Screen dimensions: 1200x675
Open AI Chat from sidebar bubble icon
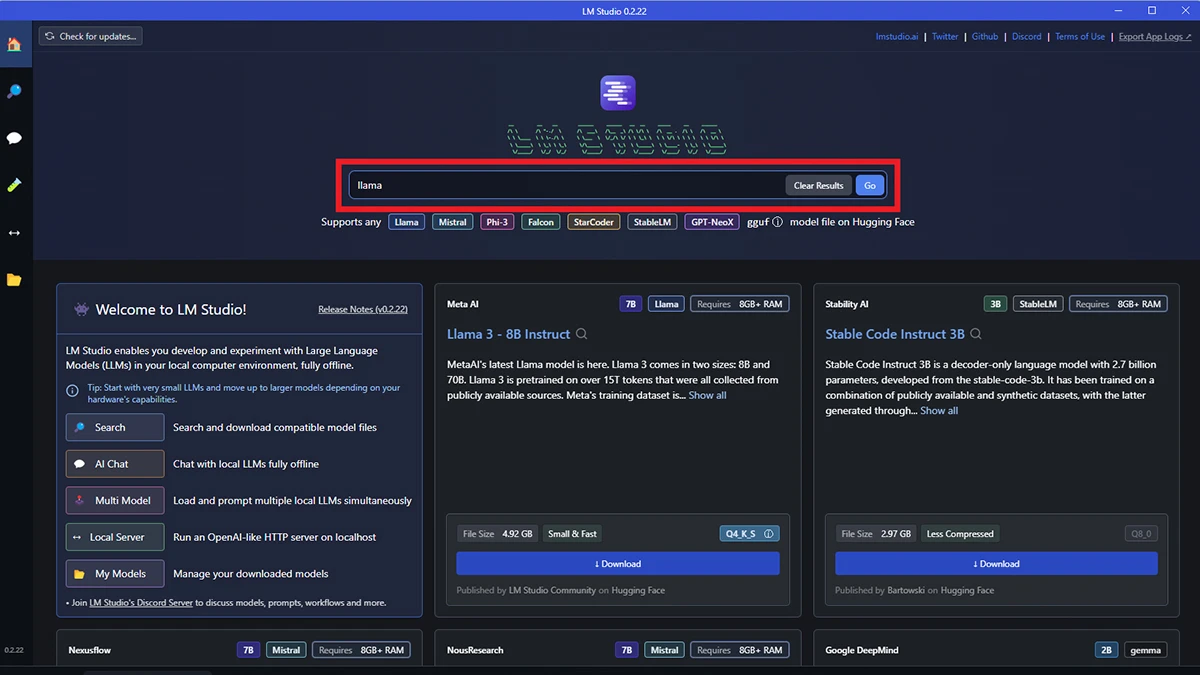(14, 139)
